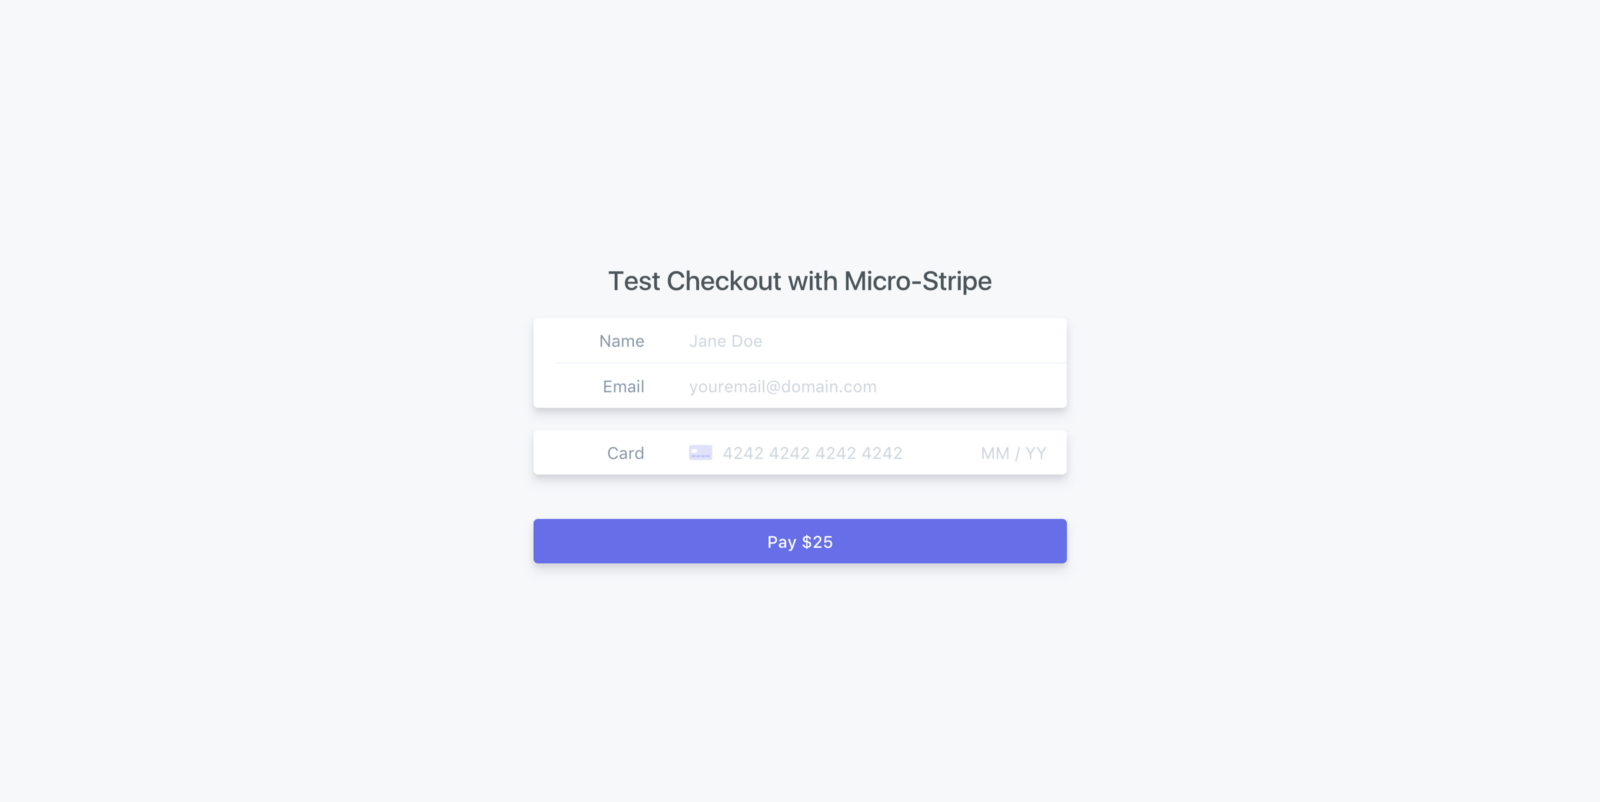Click the word Test in the heading

tap(634, 281)
